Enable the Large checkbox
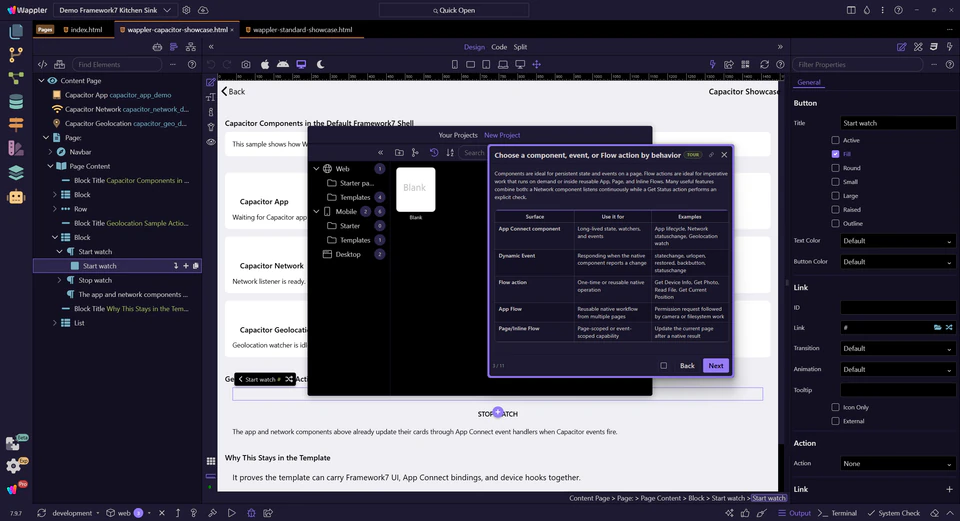The height and width of the screenshot is (521, 960). [x=835, y=196]
